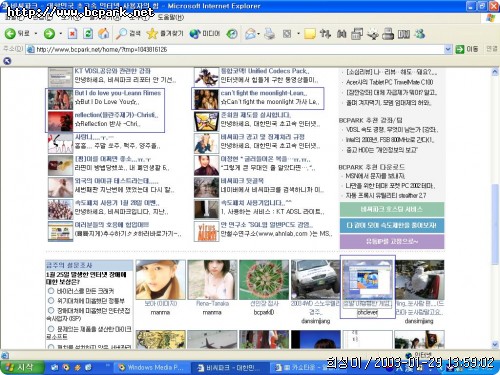500x375 pixels.
Task: Switch to Windows Media Player taskbar button
Action: pyautogui.click(x=151, y=367)
